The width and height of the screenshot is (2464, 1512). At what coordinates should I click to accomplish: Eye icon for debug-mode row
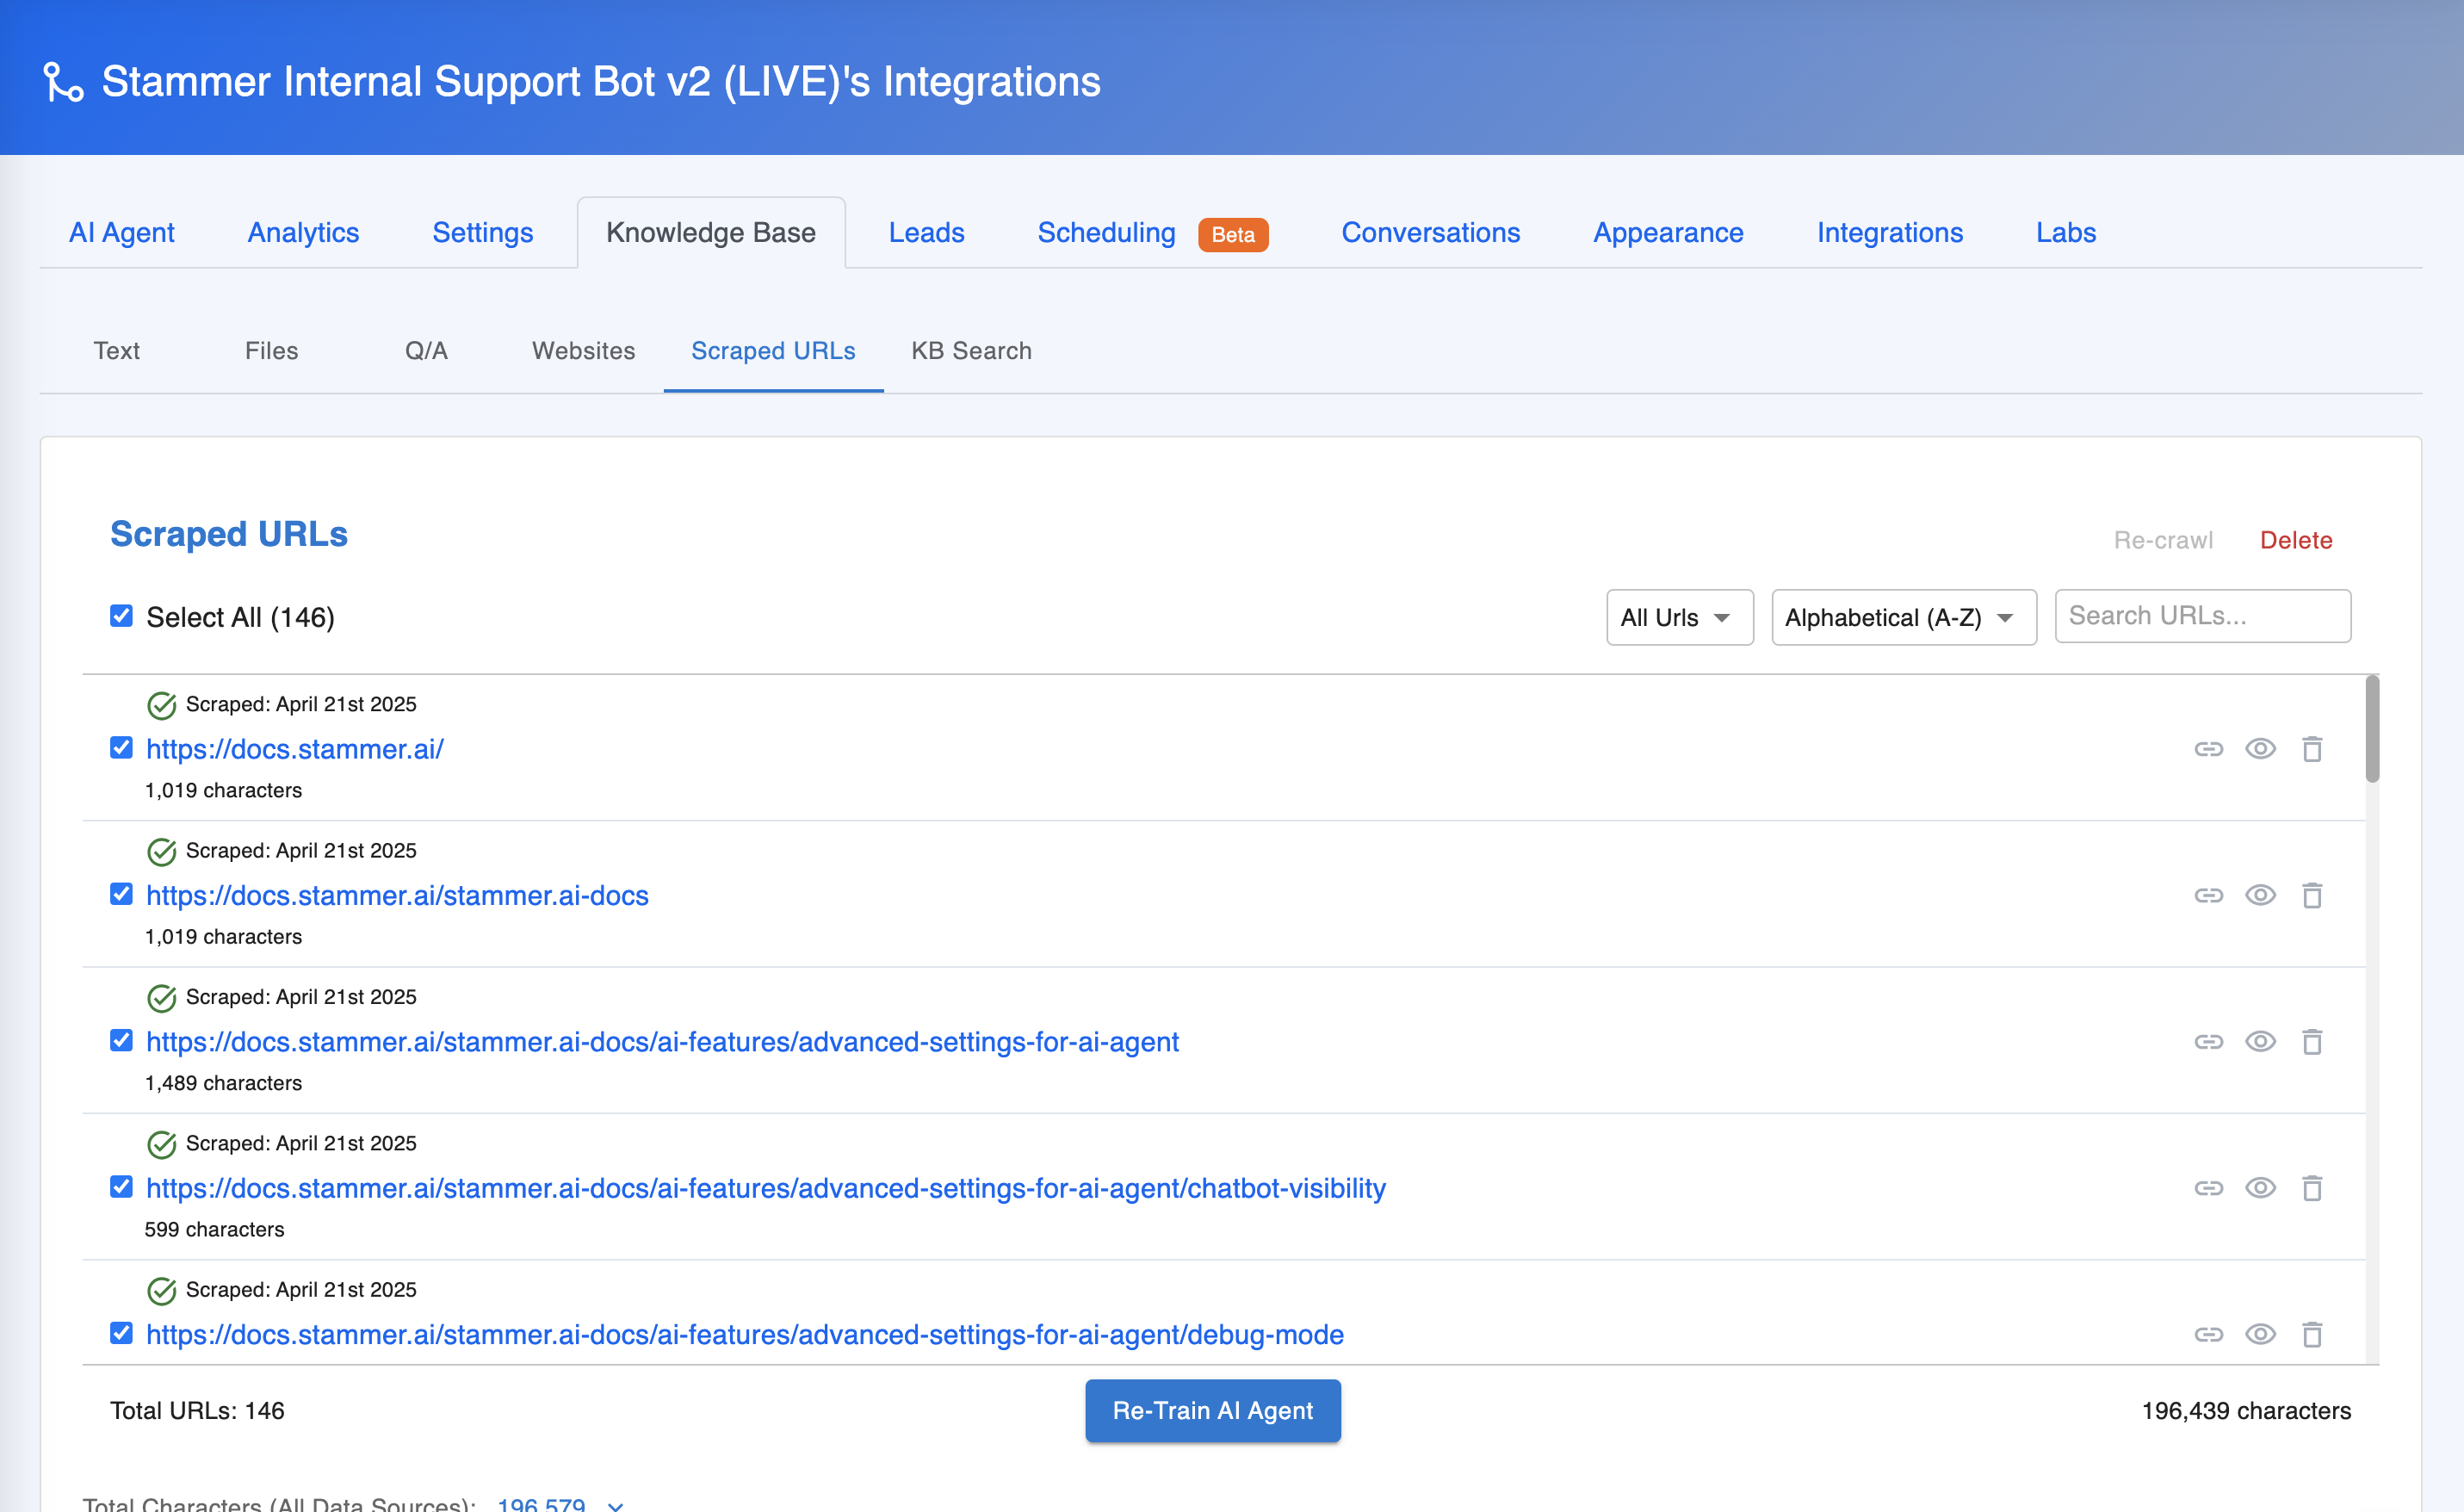(2260, 1334)
